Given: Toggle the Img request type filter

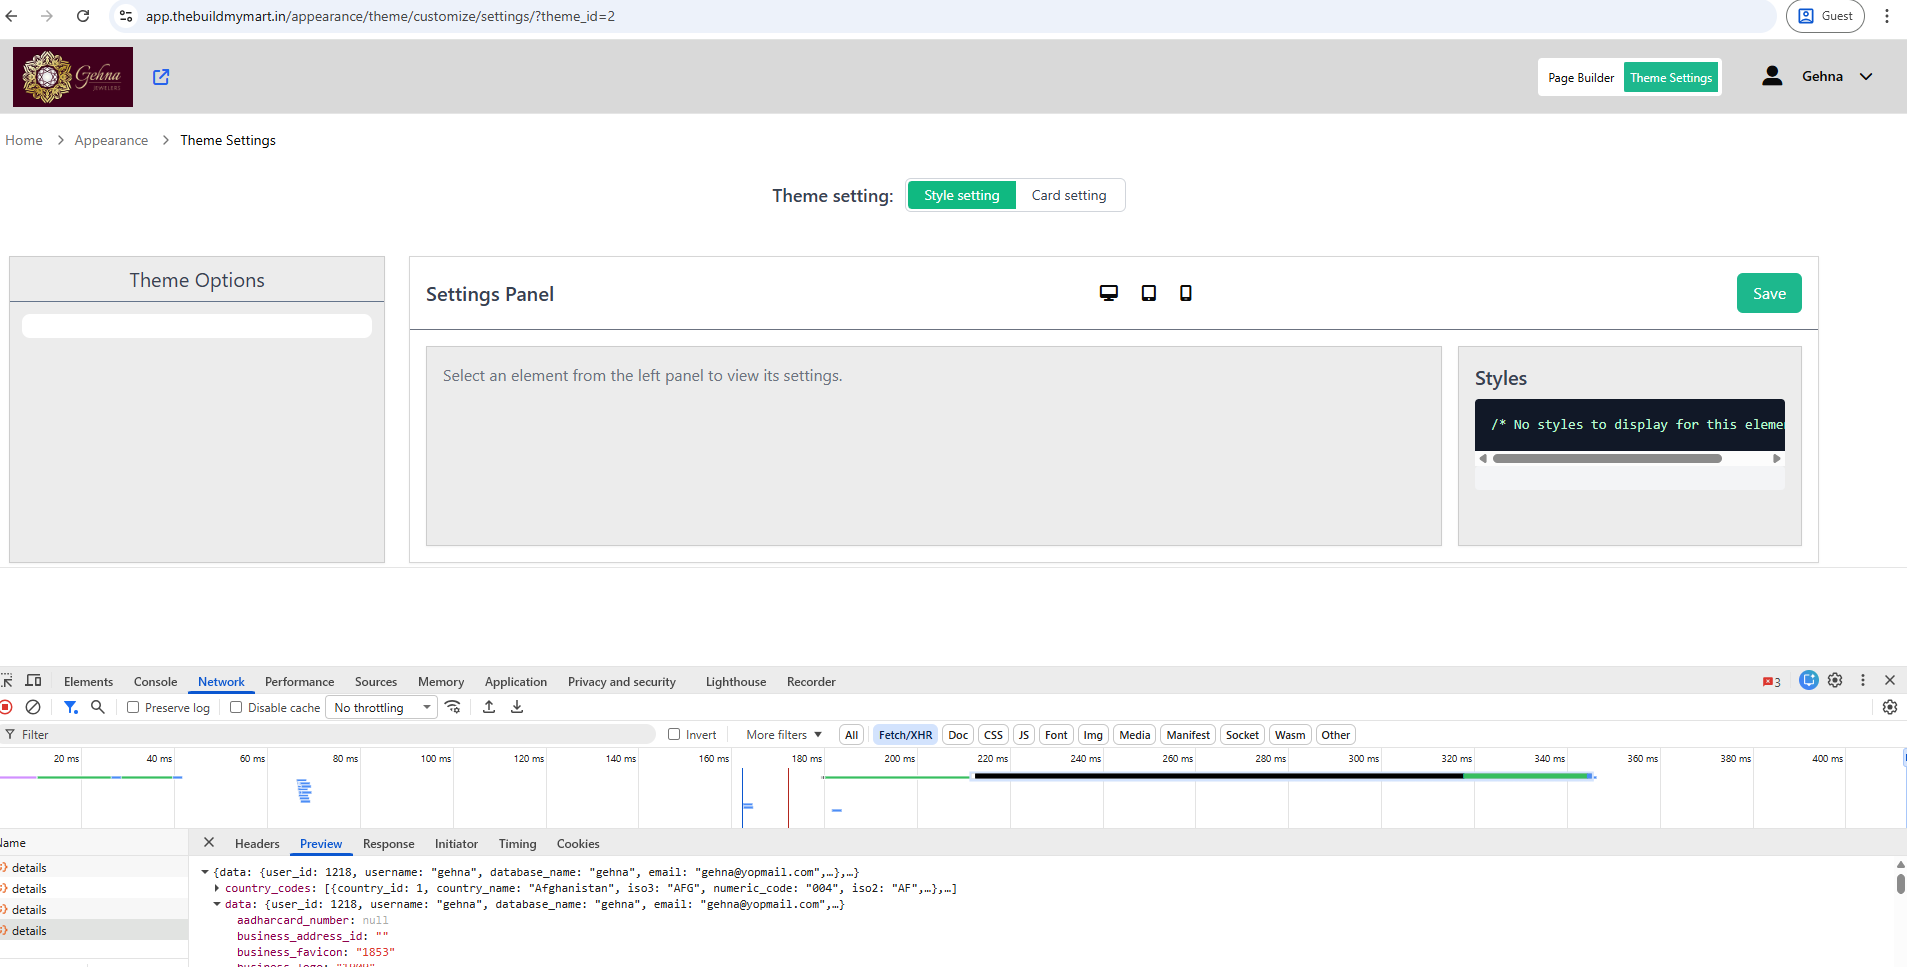Looking at the screenshot, I should coord(1093,735).
